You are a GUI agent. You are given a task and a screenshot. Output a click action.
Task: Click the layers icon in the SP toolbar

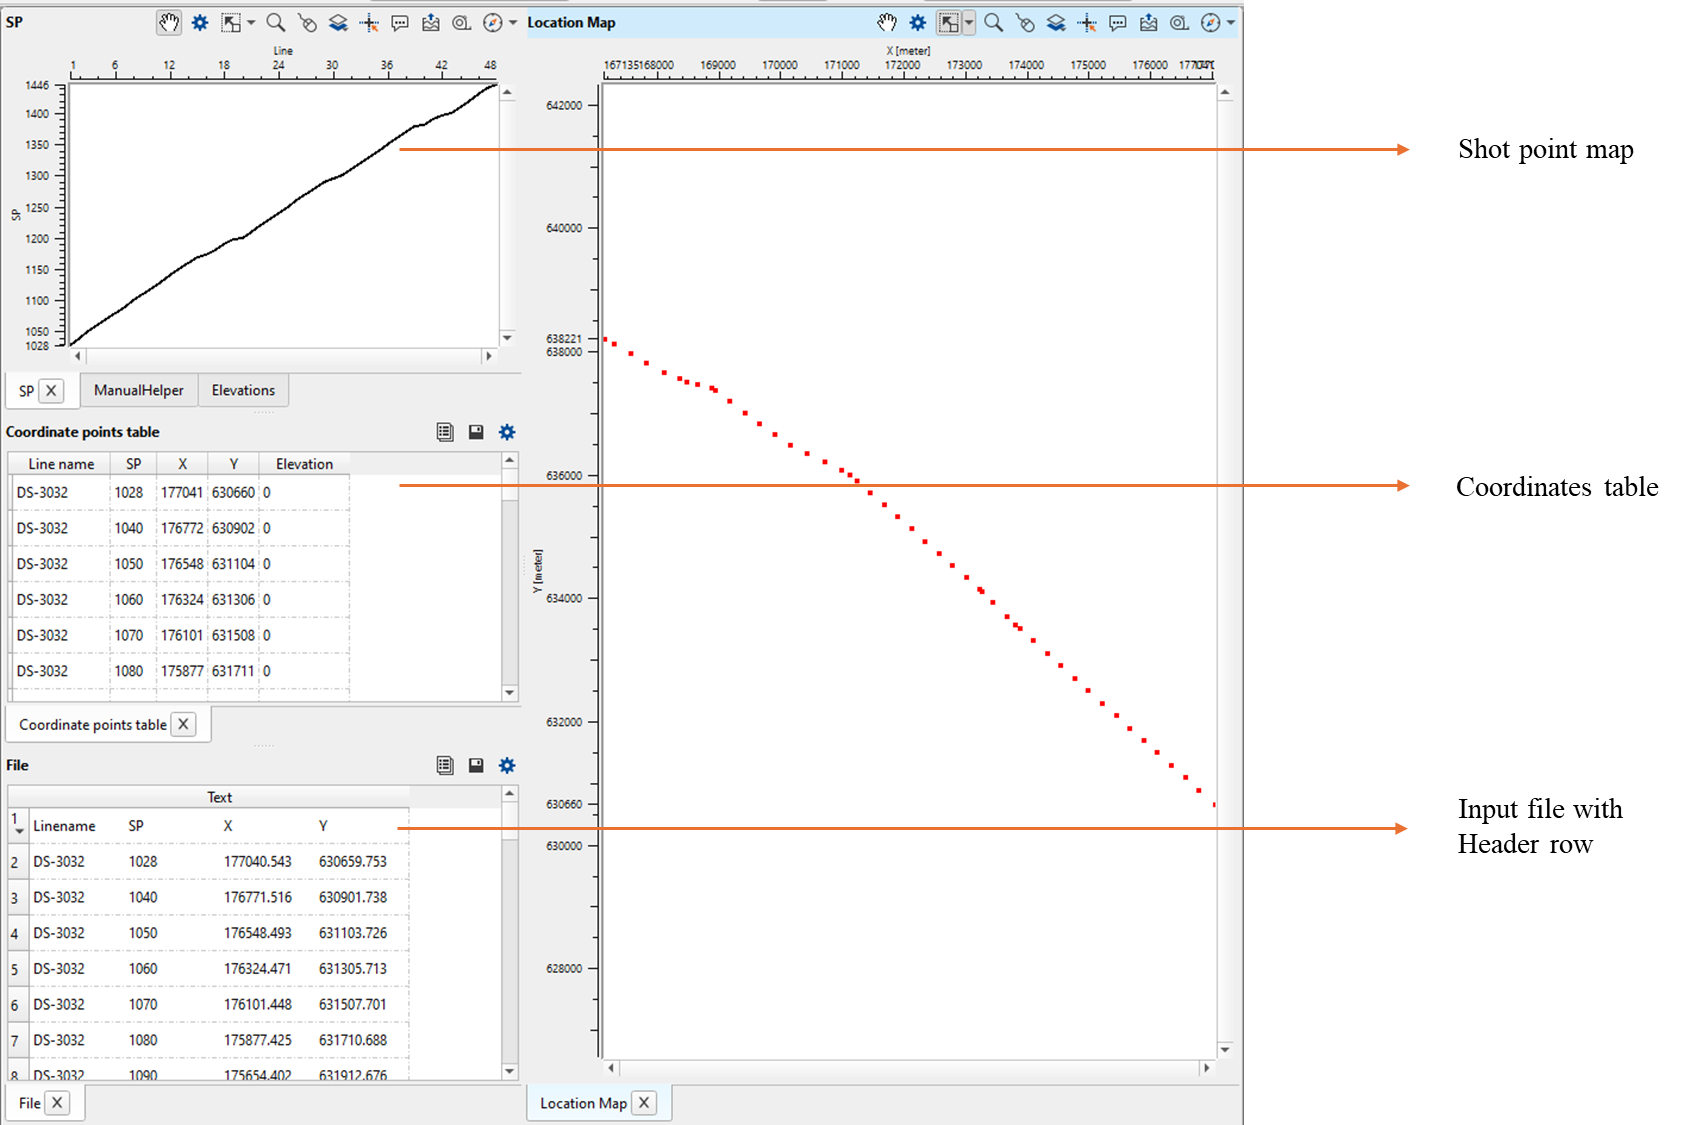tap(337, 22)
